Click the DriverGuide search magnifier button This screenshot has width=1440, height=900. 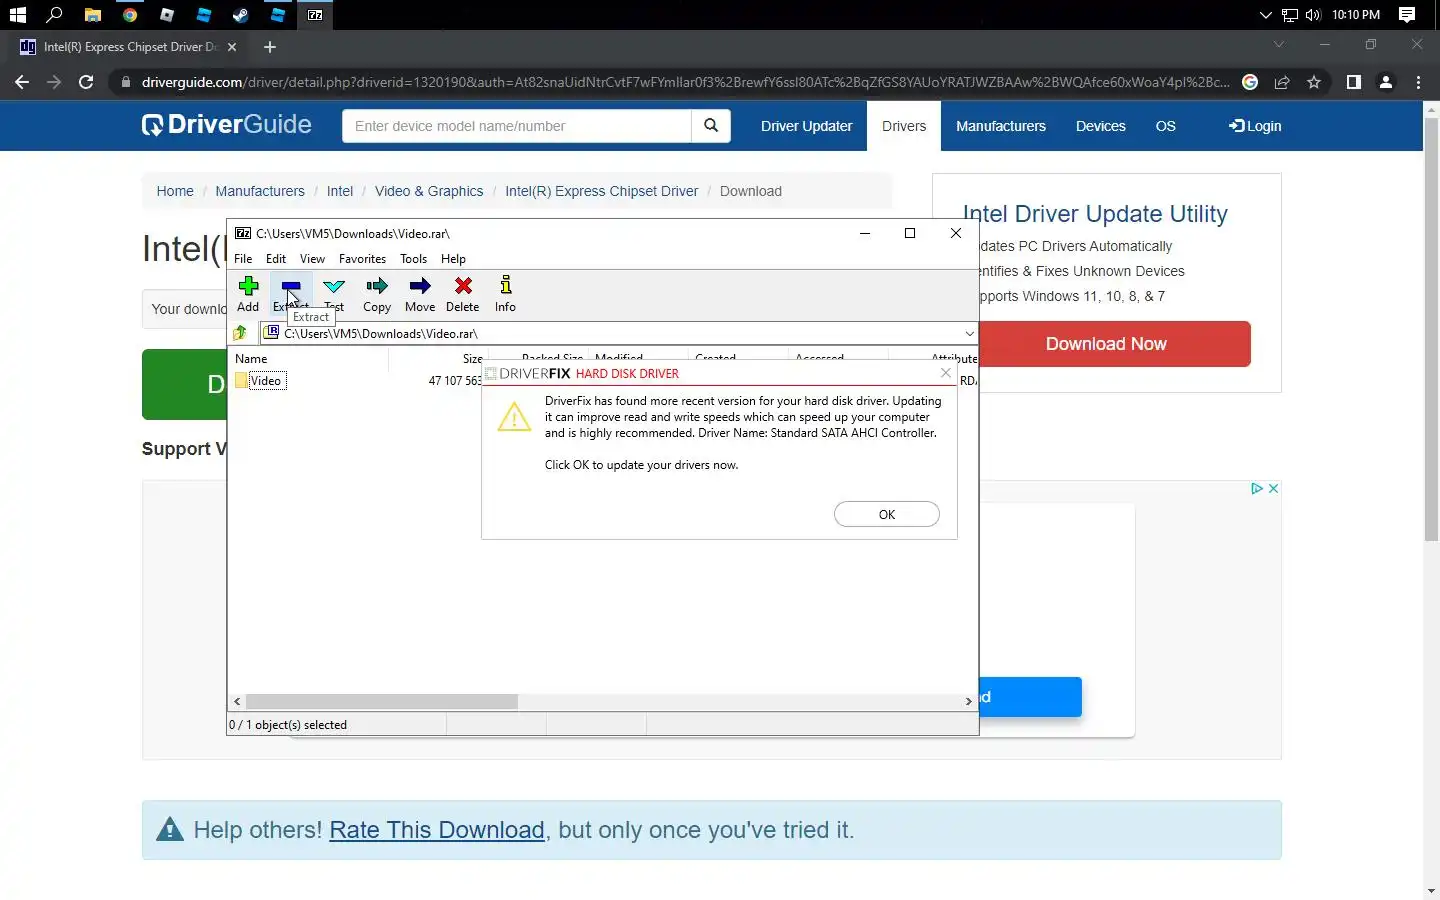(711, 126)
